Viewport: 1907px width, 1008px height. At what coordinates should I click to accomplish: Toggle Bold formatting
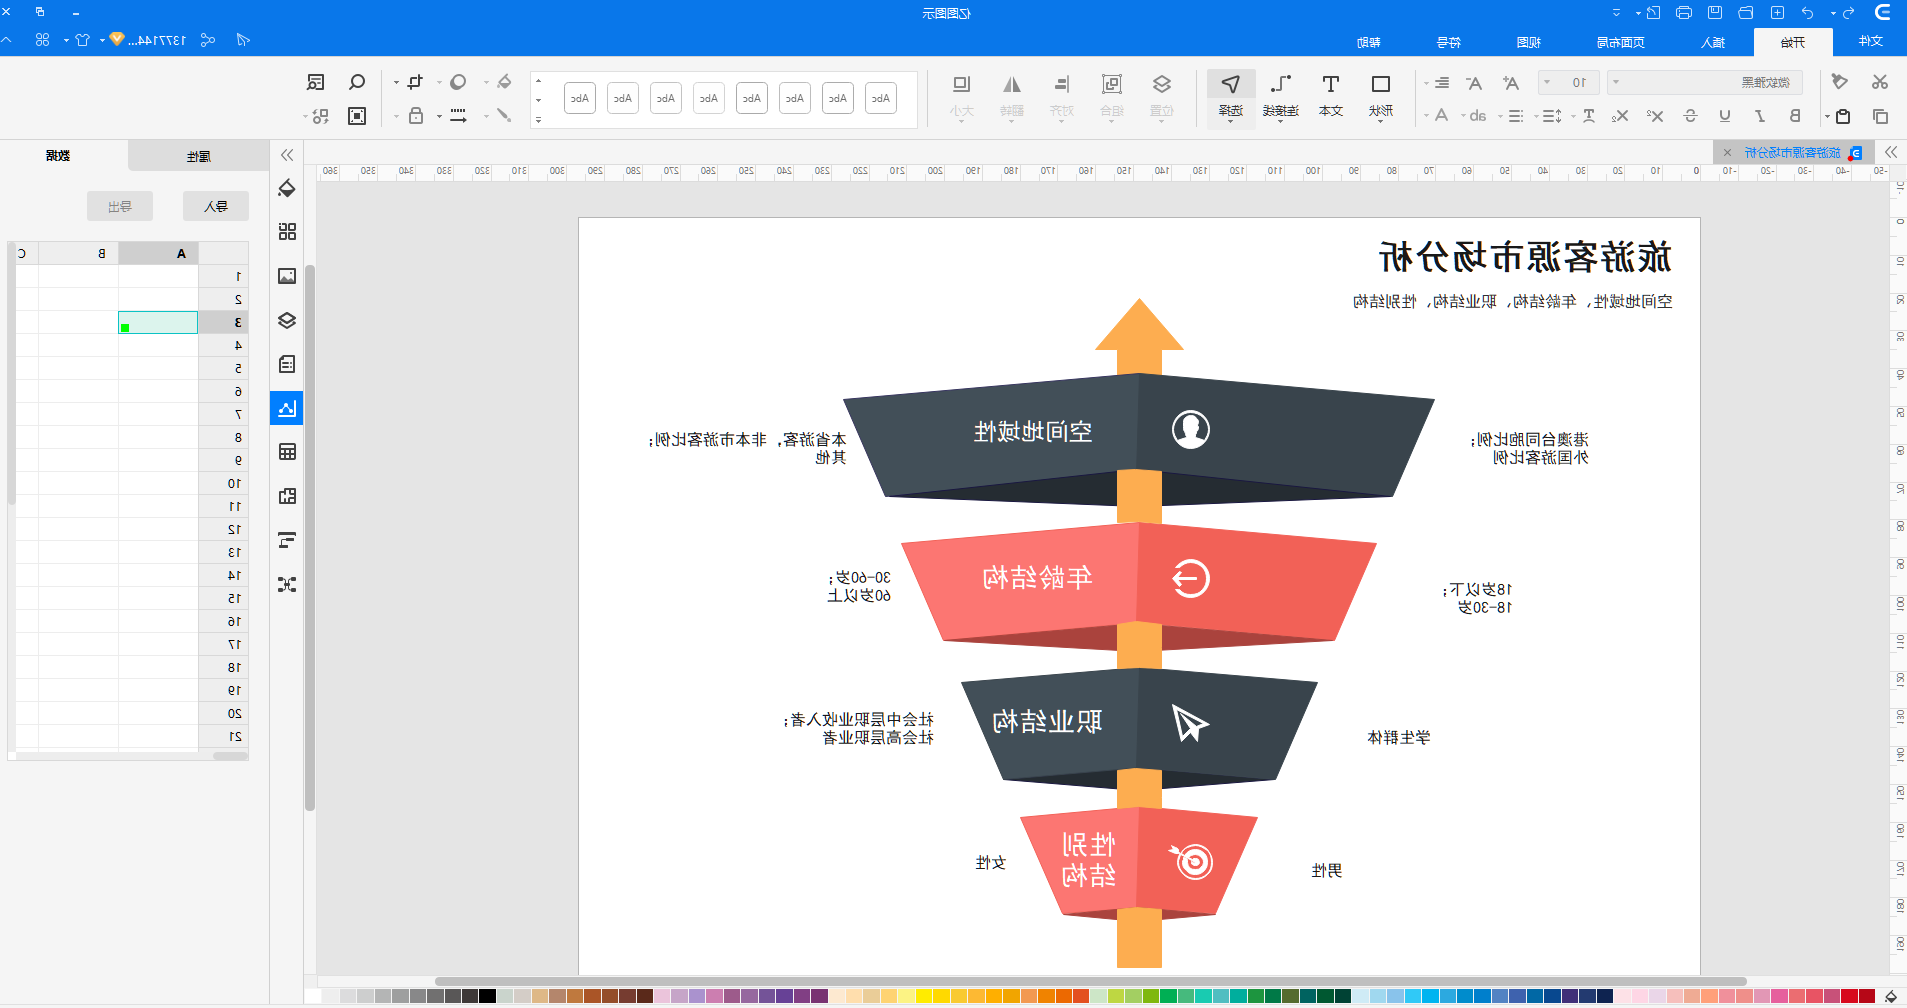pos(1795,116)
